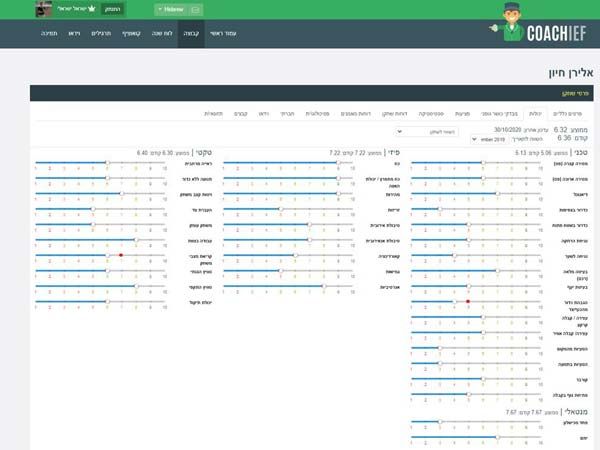Open the envelope messages icon
Image resolution: width=600 pixels, height=450 pixels.
[196, 10]
